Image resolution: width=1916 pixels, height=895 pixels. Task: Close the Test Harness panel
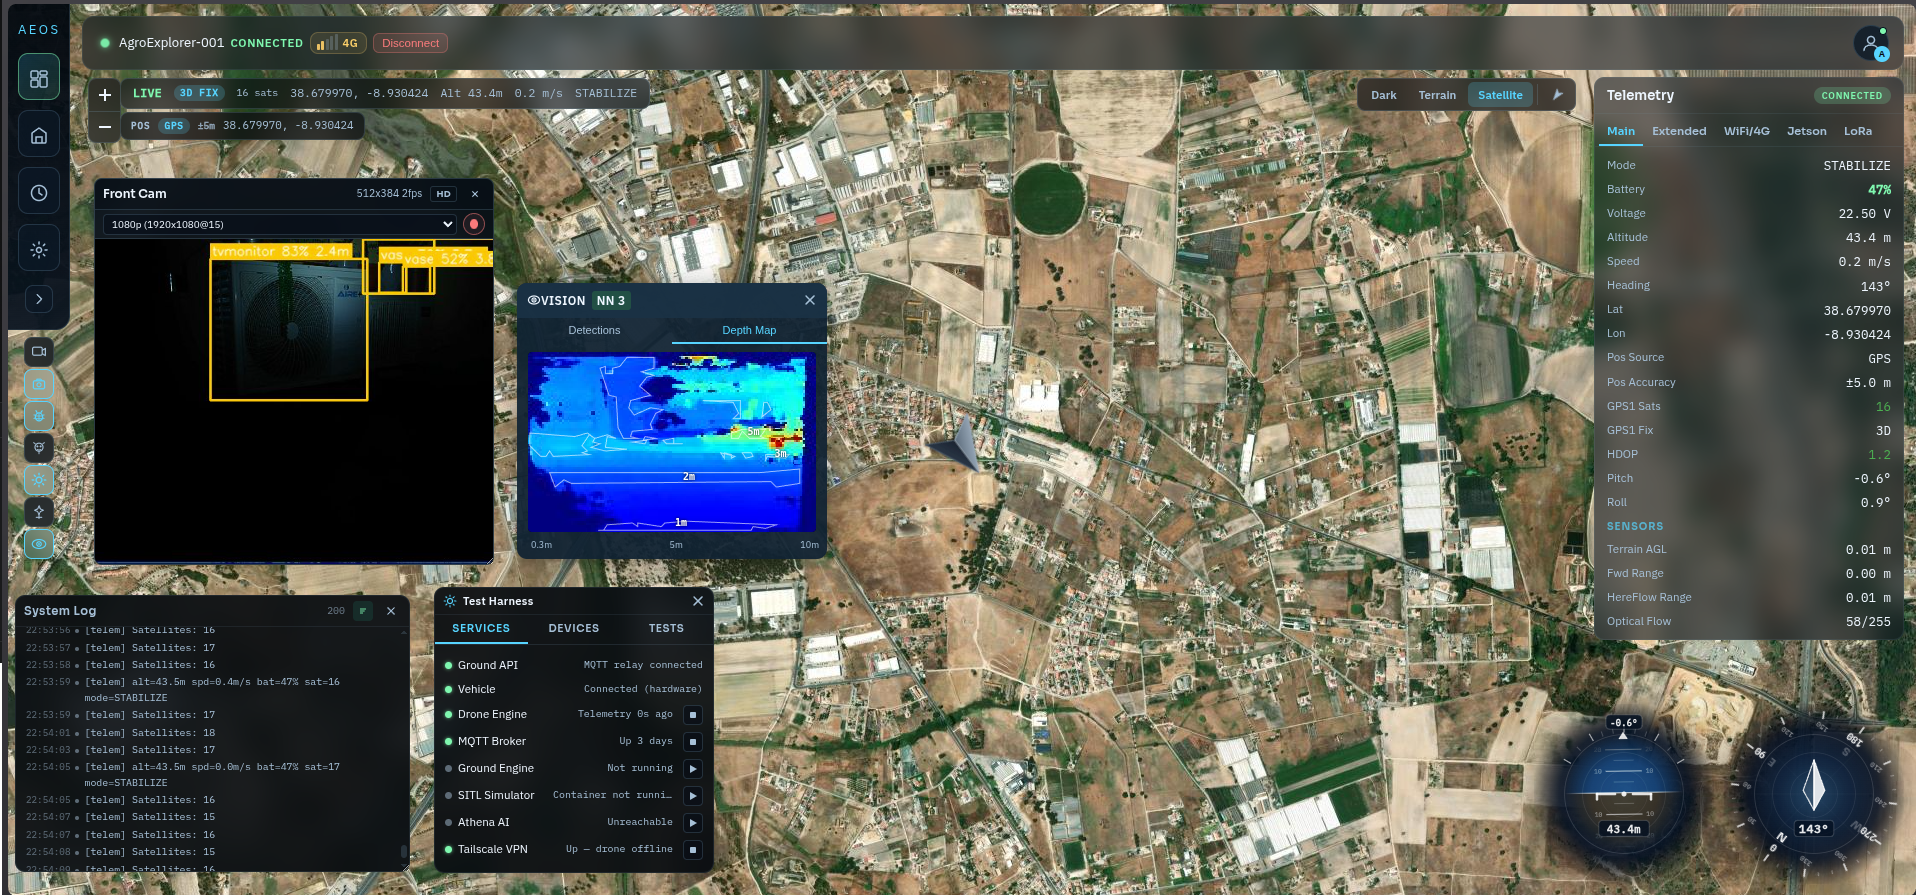coord(698,601)
